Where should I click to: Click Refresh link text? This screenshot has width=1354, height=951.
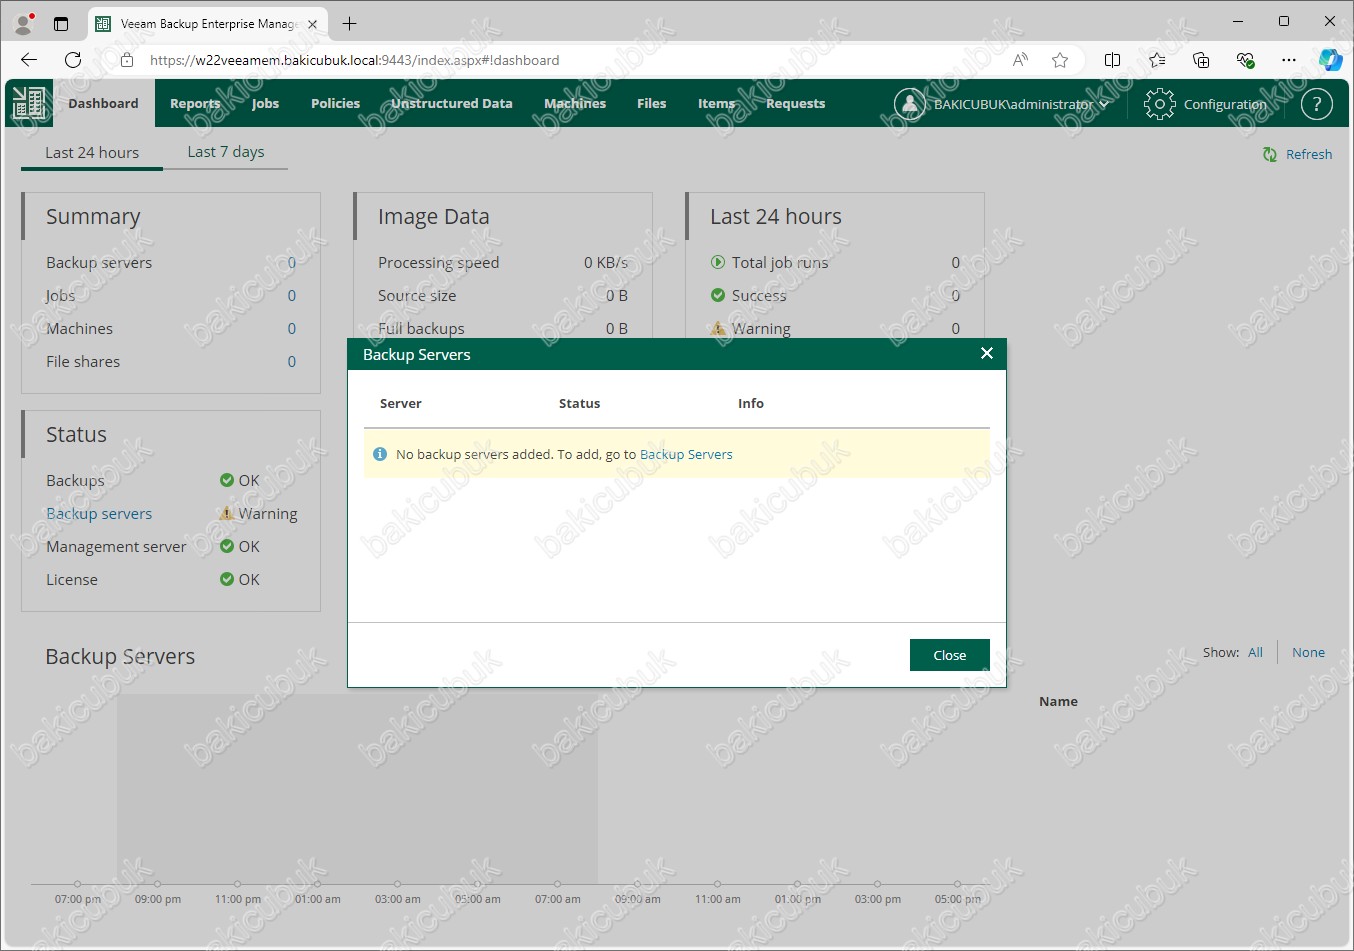[1309, 154]
